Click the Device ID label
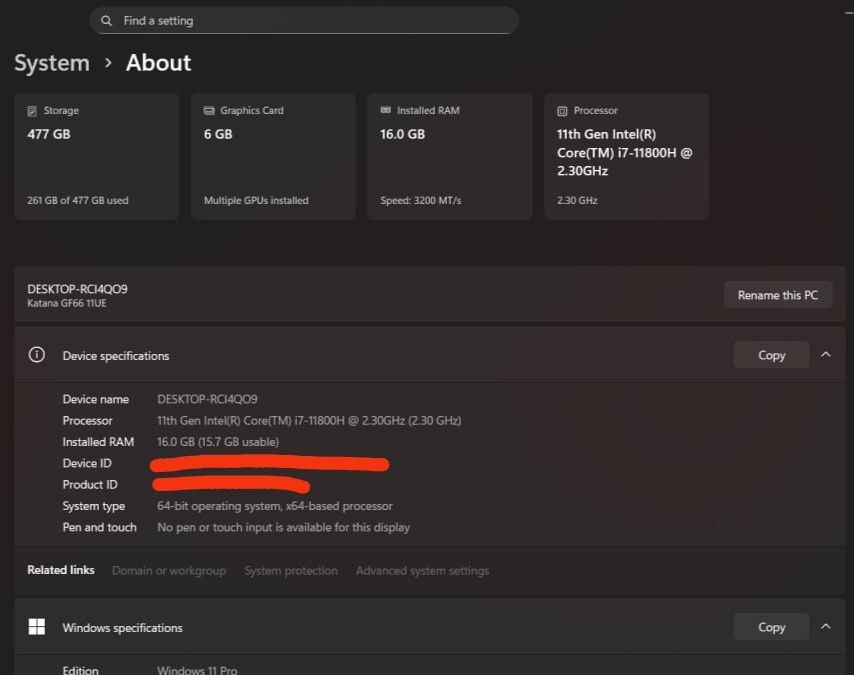This screenshot has width=854, height=675. [x=87, y=463]
